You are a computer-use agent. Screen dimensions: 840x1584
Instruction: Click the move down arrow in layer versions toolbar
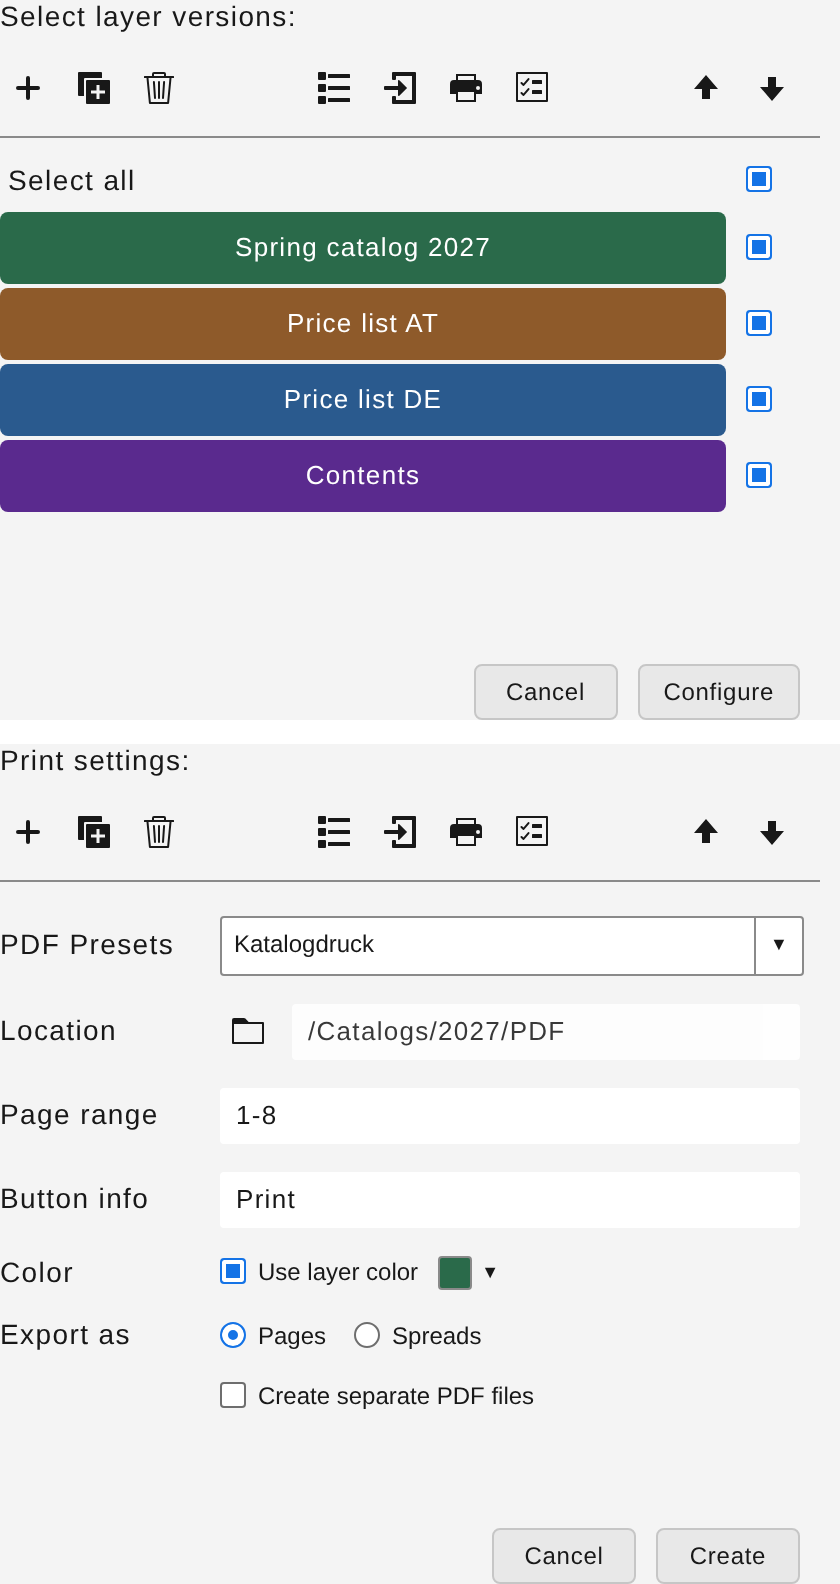click(772, 88)
